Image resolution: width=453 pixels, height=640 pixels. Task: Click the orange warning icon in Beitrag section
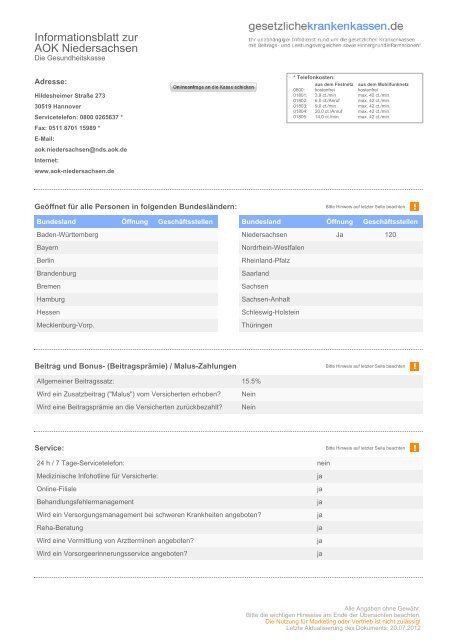click(x=414, y=366)
